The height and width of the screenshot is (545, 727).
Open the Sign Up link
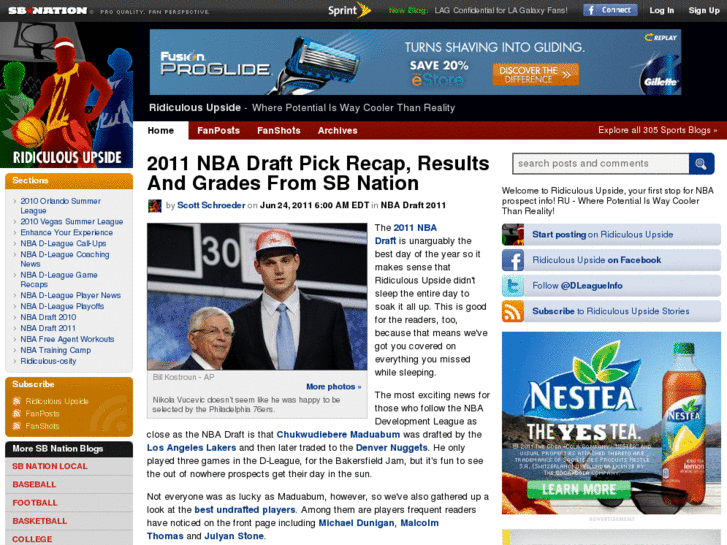(704, 10)
